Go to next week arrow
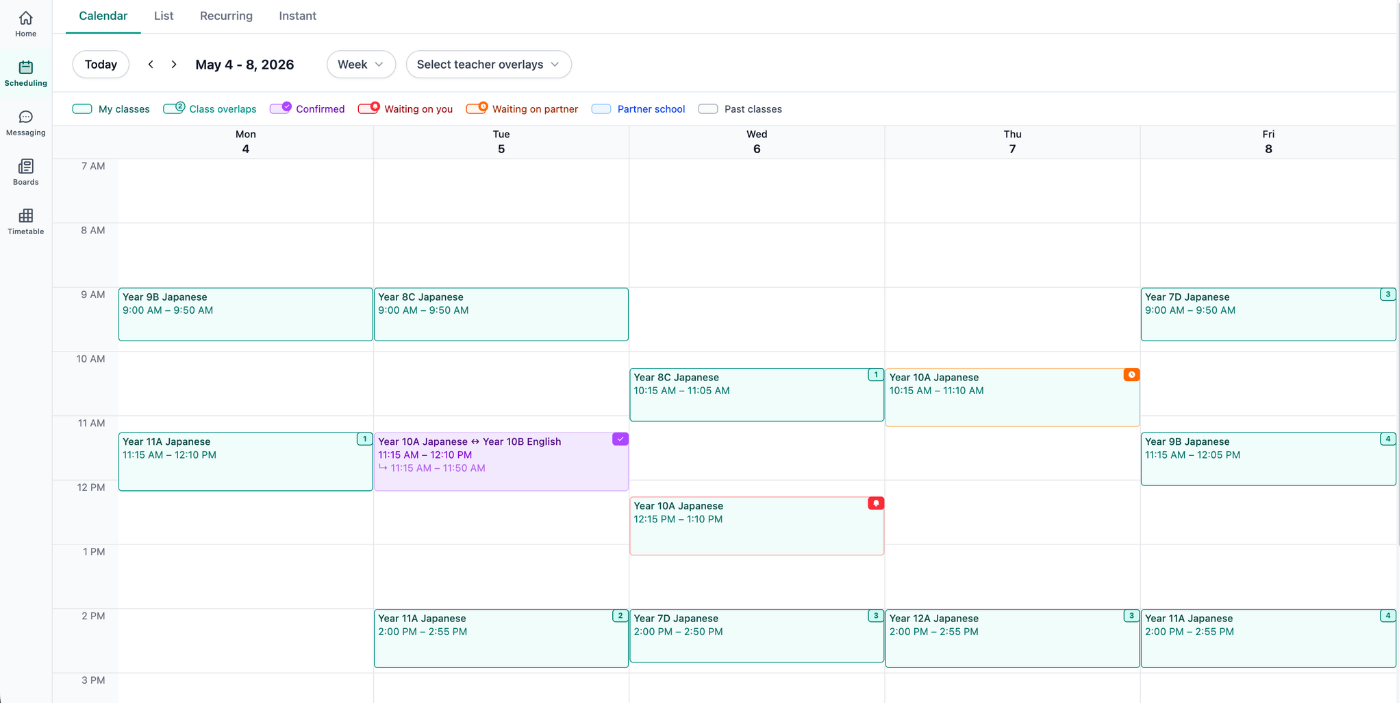1400x703 pixels. 174,64
